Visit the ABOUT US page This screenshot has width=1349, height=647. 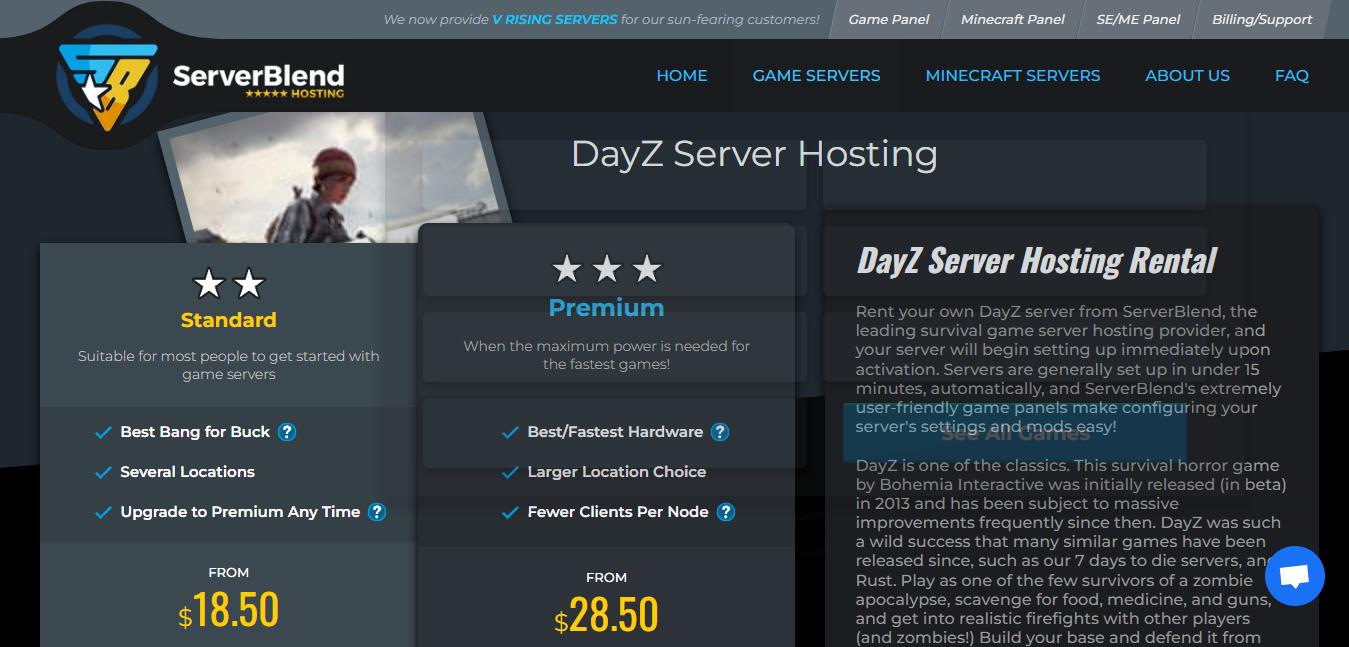pyautogui.click(x=1188, y=75)
